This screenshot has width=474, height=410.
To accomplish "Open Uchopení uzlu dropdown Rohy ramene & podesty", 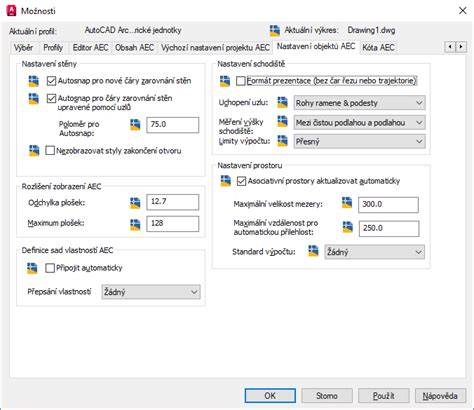I will tap(359, 103).
